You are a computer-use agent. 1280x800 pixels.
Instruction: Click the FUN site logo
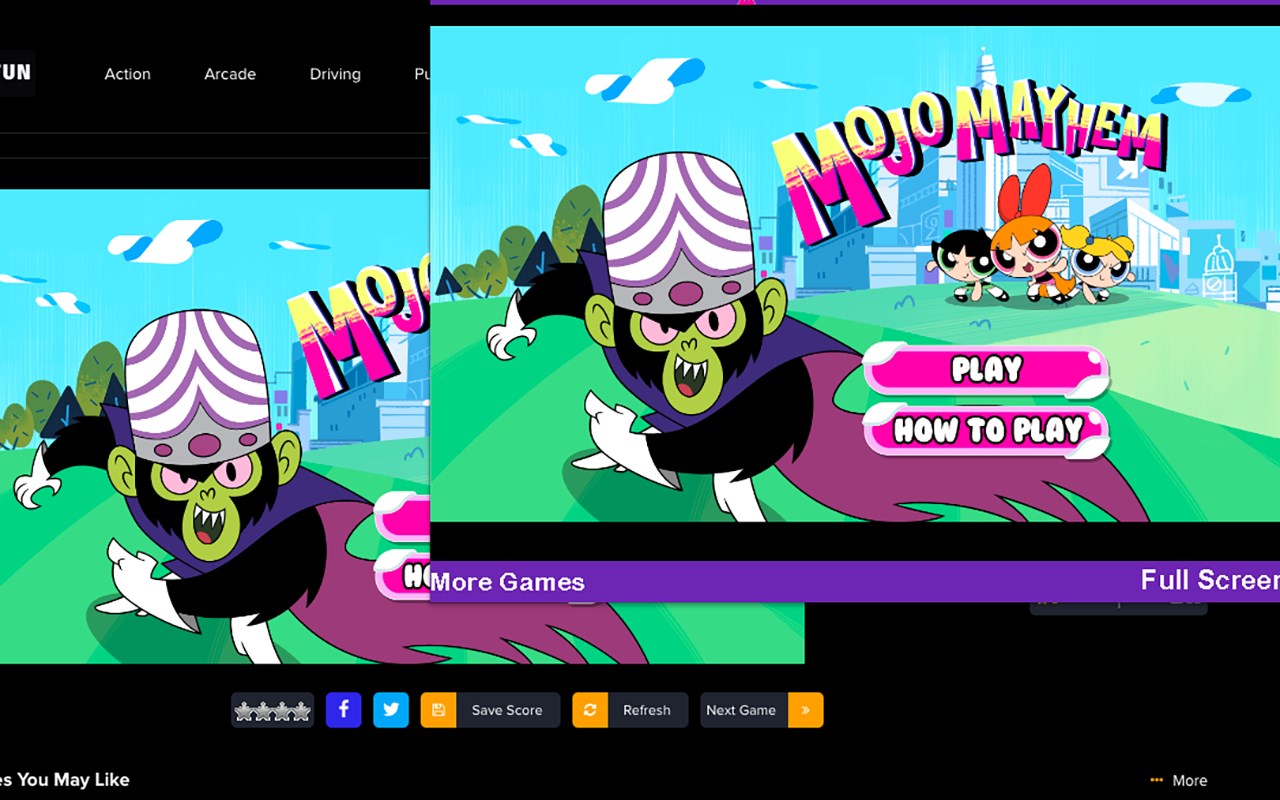16,73
